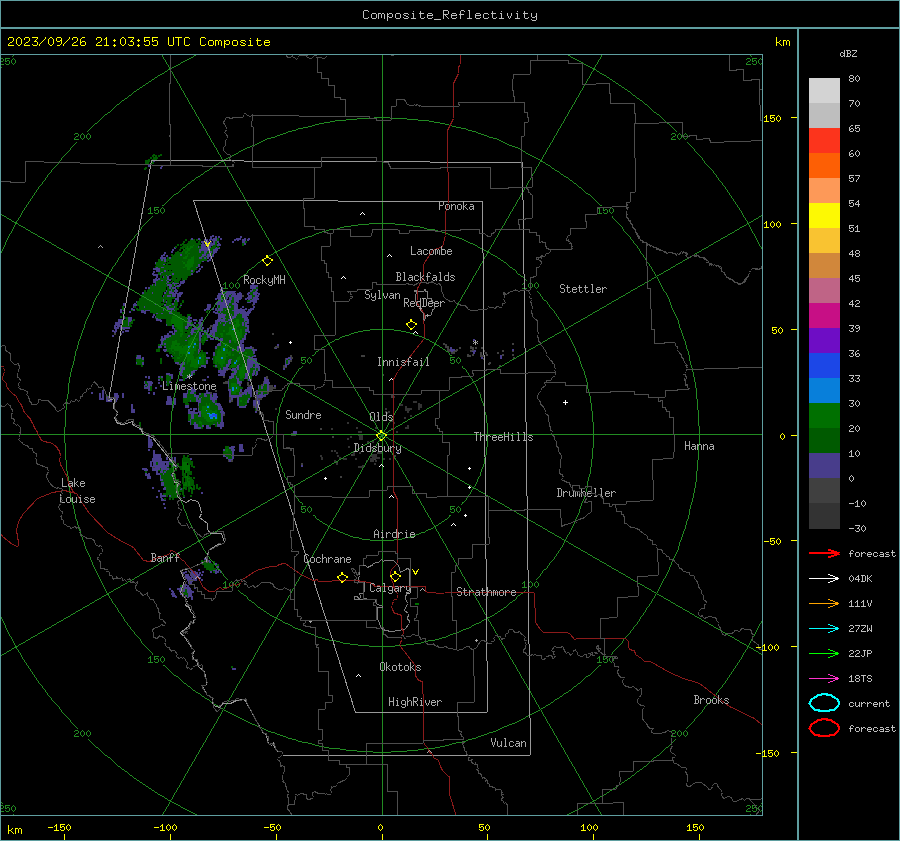Click the Airdrie label
The image size is (900, 841).
coord(394,534)
